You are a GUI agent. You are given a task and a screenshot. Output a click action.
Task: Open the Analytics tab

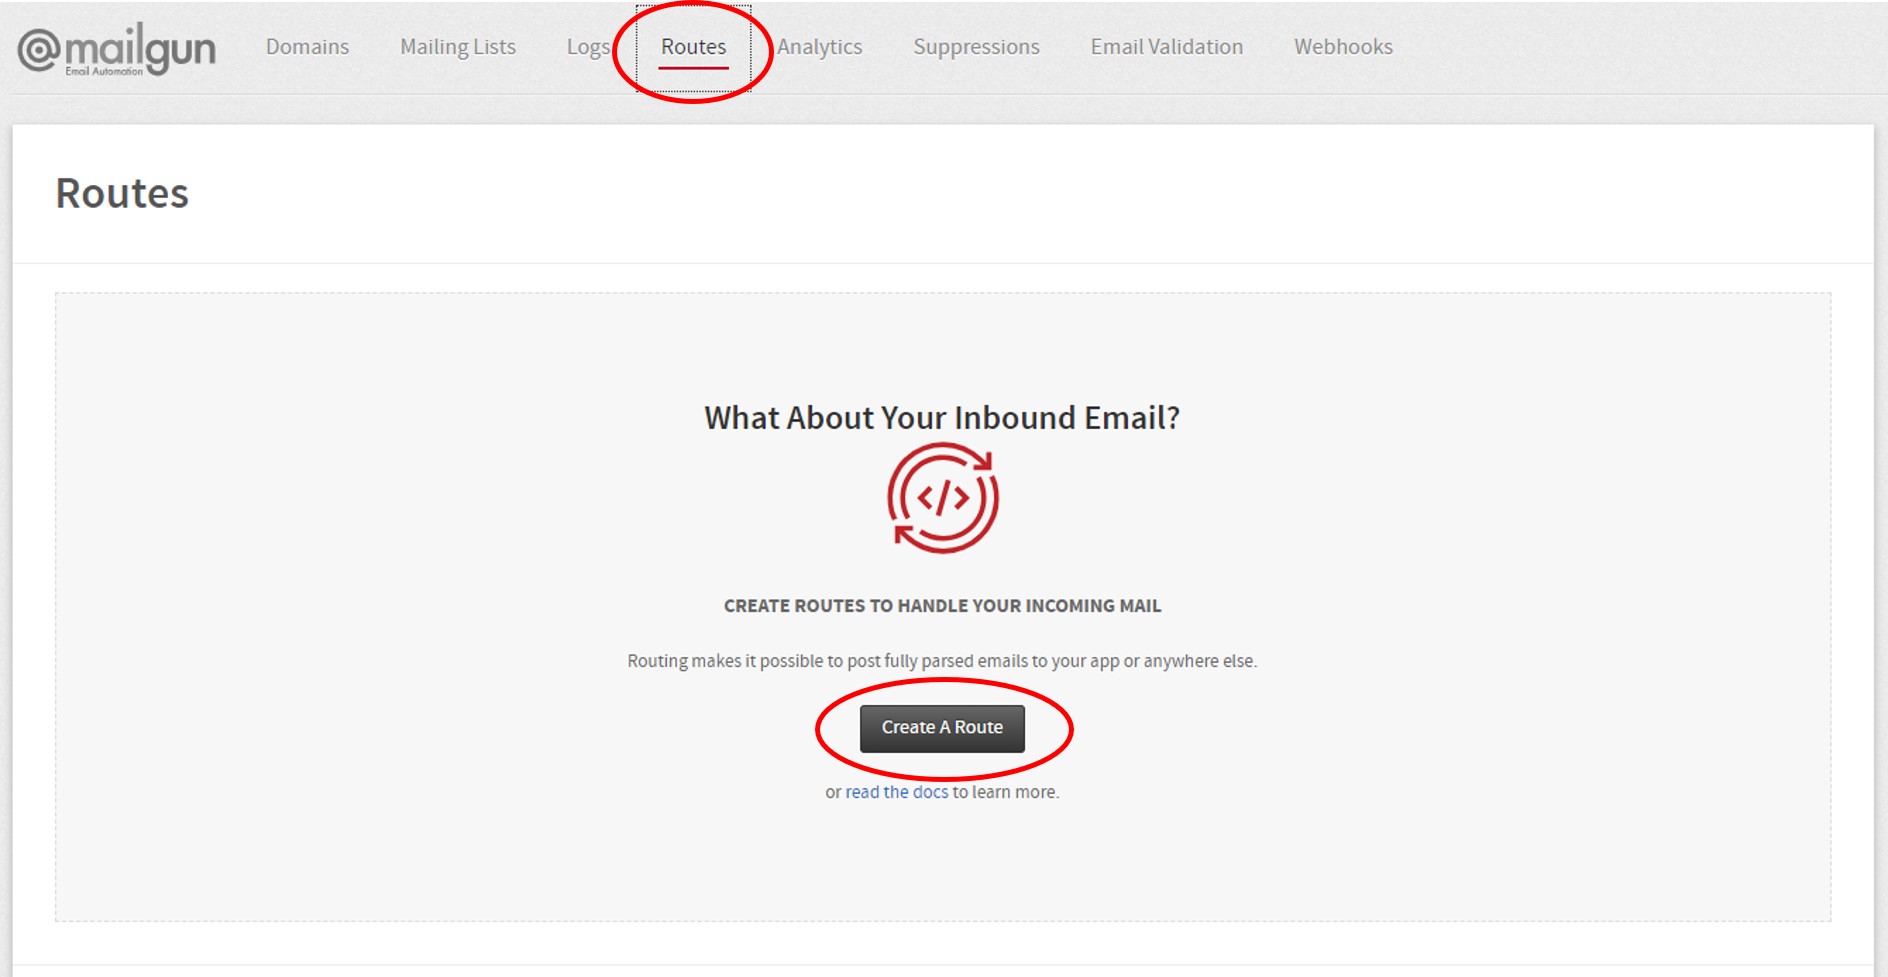coord(820,47)
